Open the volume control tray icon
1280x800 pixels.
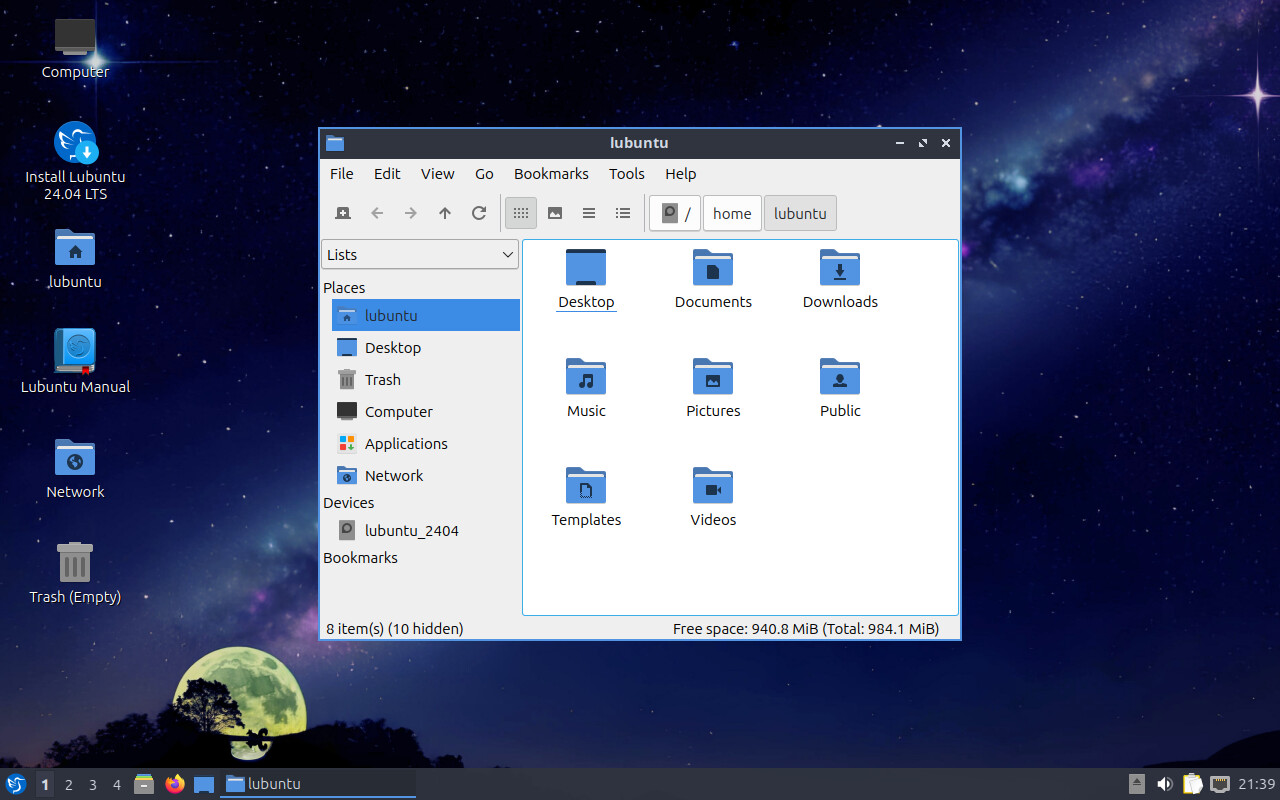point(1165,784)
